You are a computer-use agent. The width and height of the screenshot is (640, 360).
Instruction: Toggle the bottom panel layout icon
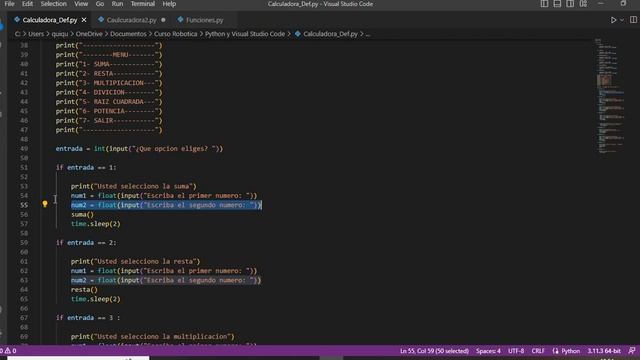click(x=557, y=4)
